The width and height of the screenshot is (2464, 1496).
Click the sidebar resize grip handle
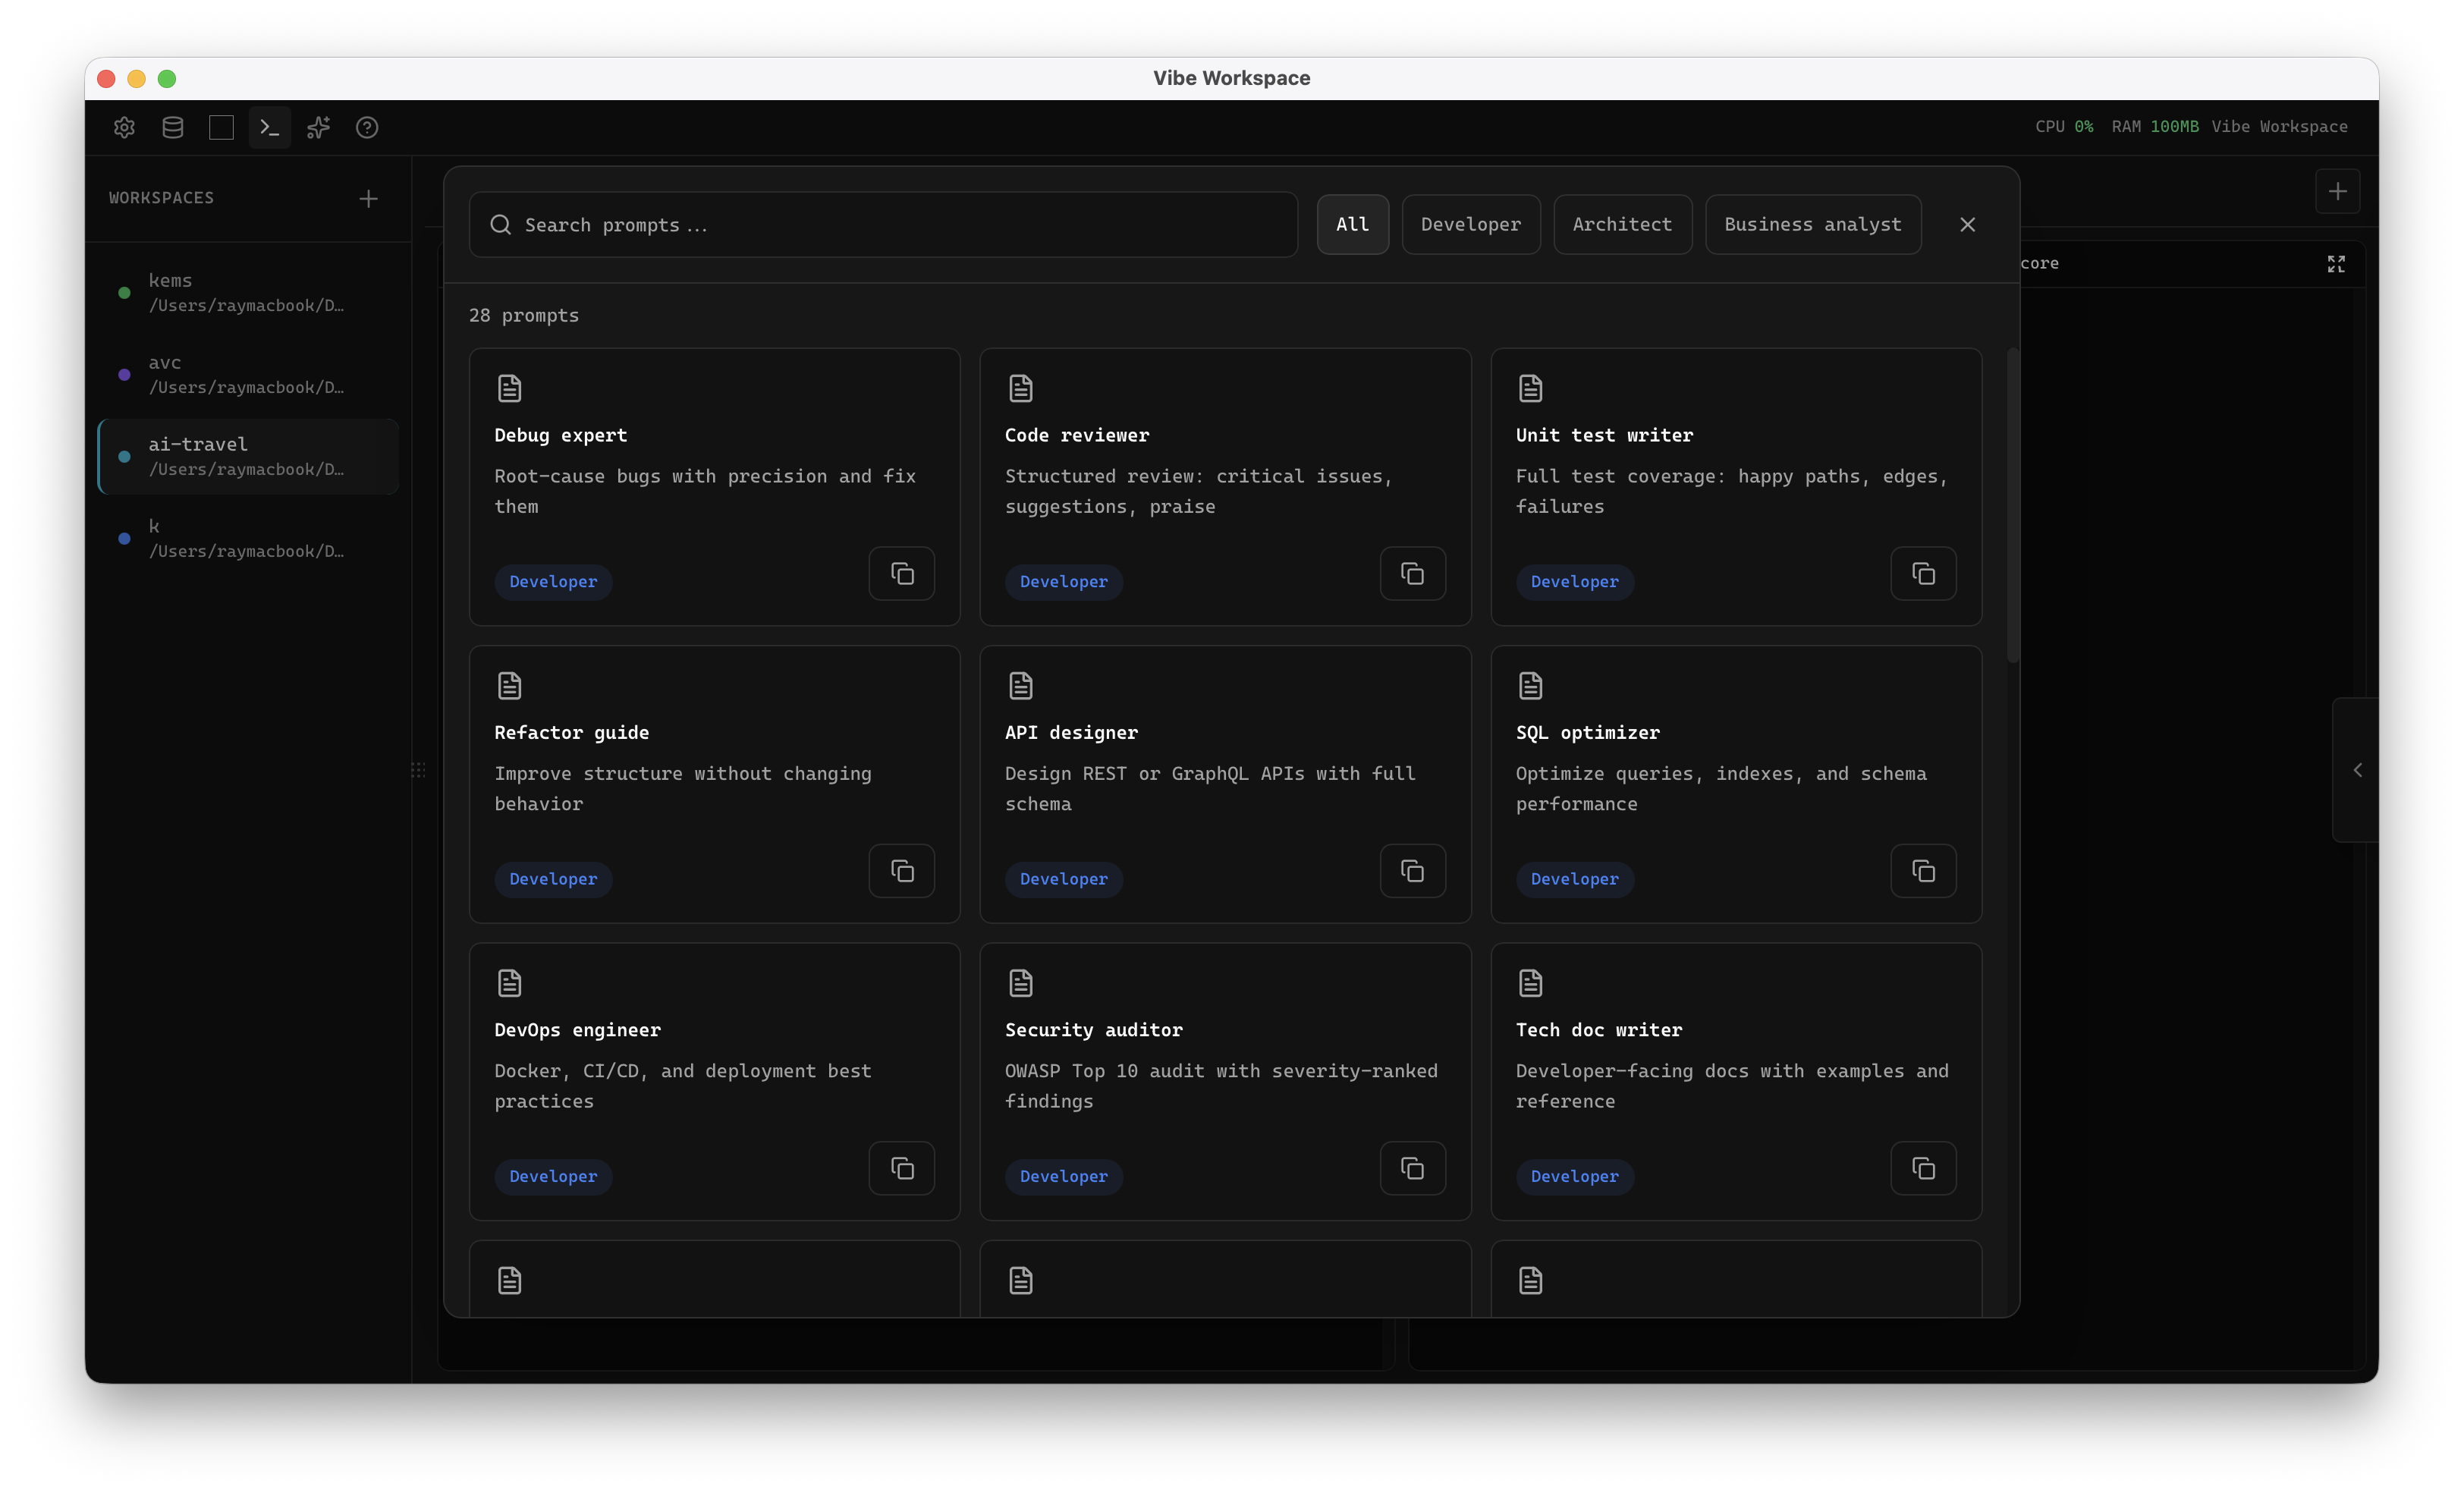point(418,770)
